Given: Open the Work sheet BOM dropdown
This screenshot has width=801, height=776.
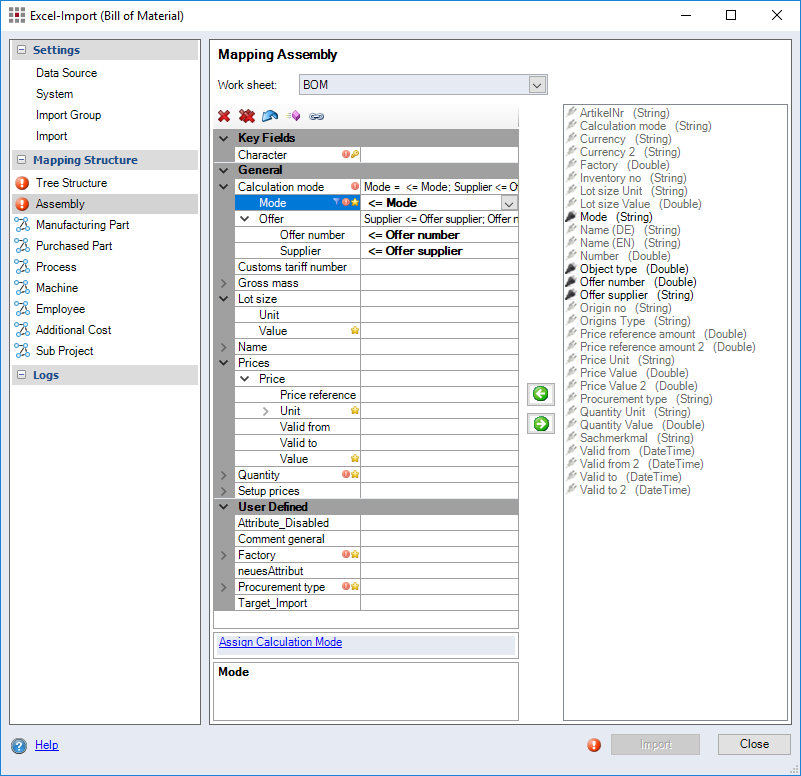Looking at the screenshot, I should (536, 85).
